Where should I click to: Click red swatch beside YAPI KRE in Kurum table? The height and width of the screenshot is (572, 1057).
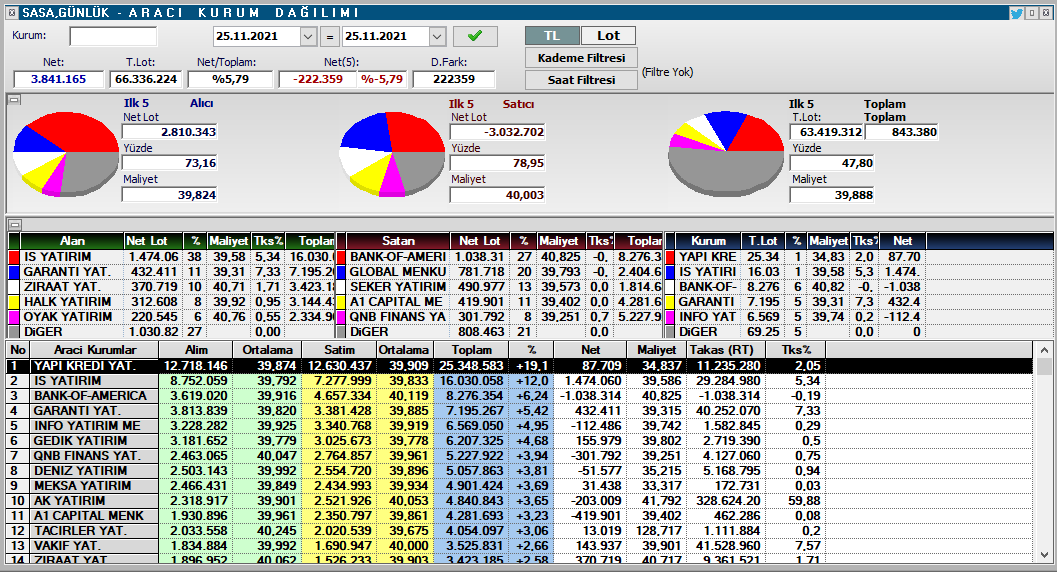click(x=670, y=257)
